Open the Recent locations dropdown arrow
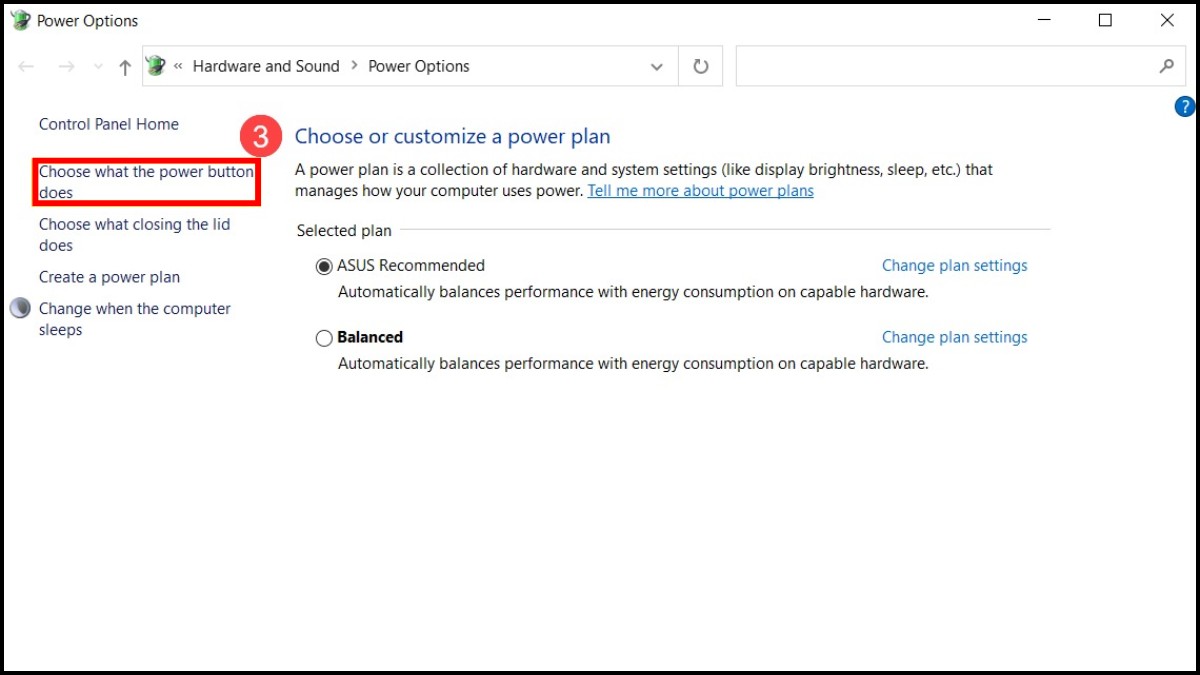 tap(97, 67)
